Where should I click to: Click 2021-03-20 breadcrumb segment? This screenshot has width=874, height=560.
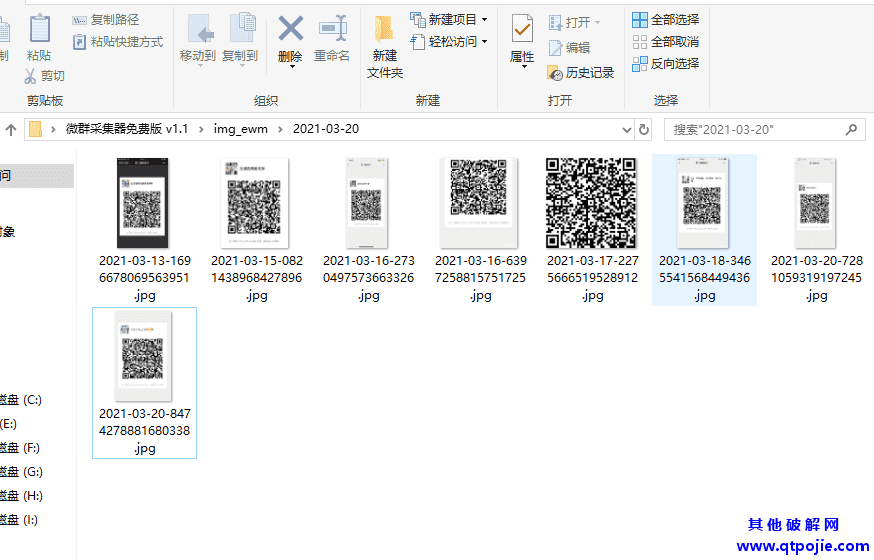click(x=326, y=129)
